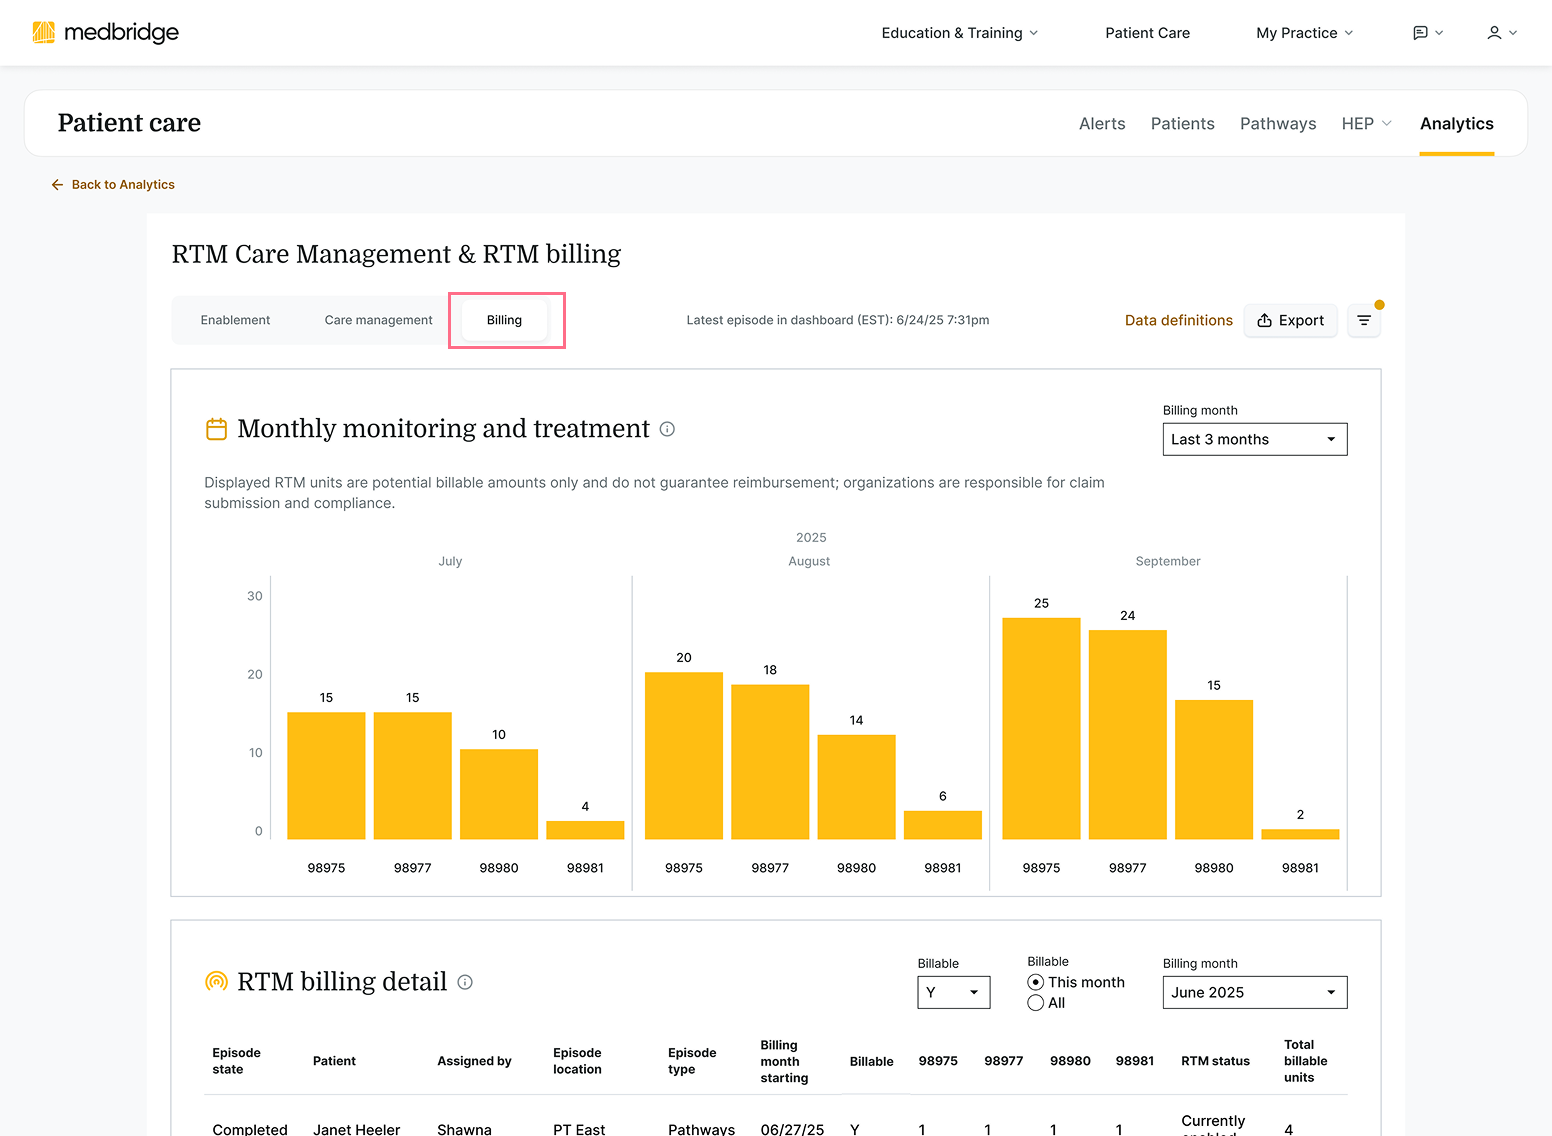Open the account profile icon
Screen dimensions: 1552x1136
tap(1495, 32)
